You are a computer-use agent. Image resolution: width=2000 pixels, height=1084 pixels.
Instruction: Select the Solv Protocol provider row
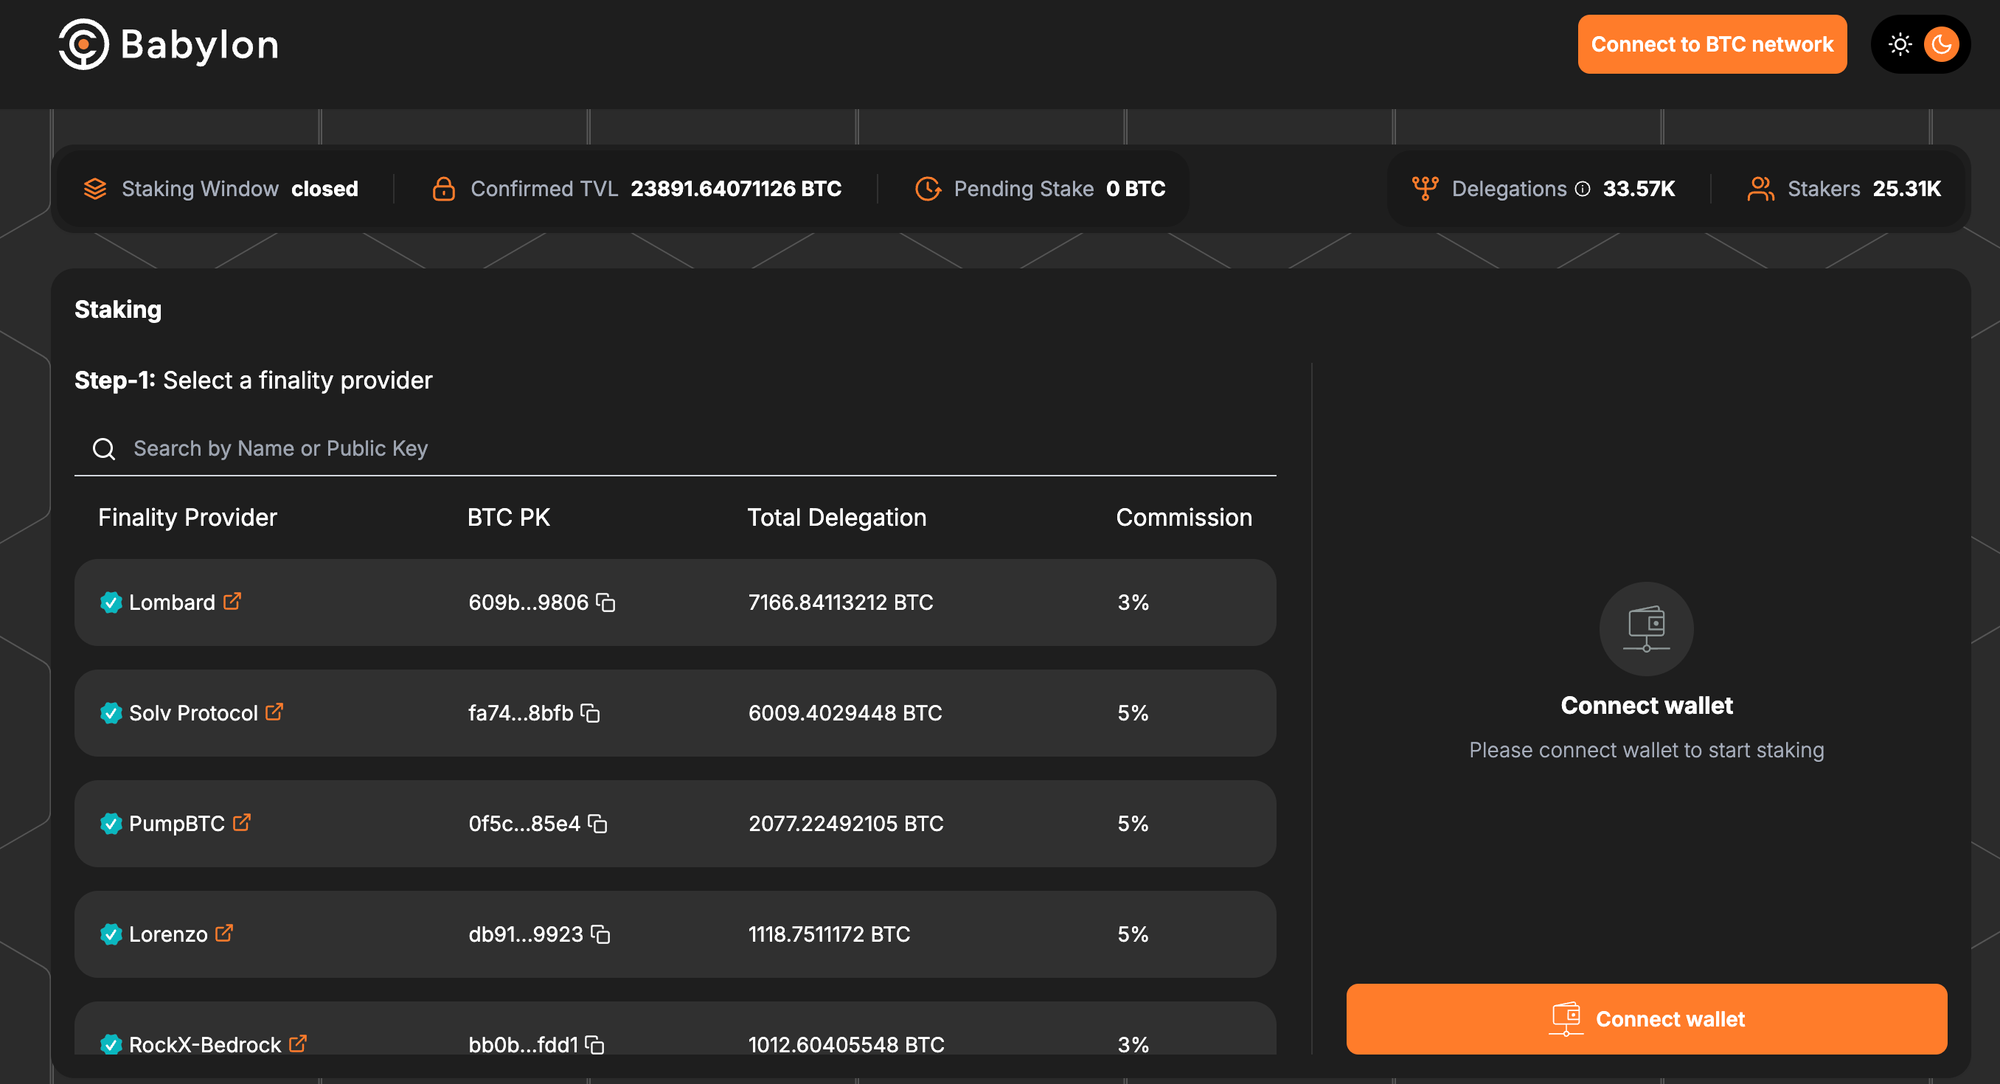click(675, 713)
